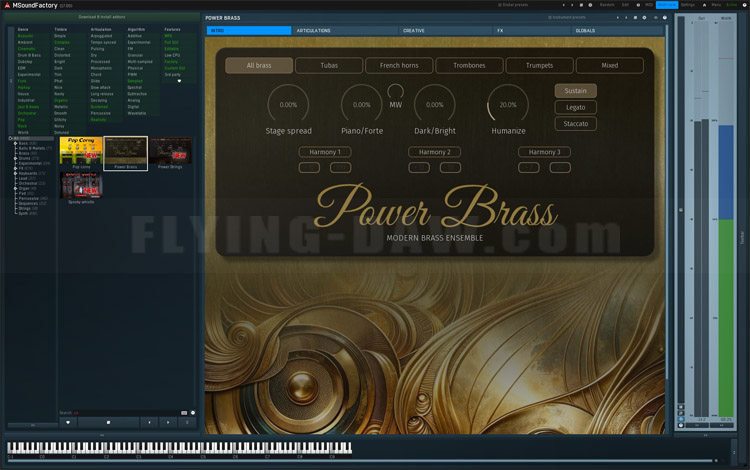Click the round icon right of the search field
The image size is (750, 470).
coord(193,413)
